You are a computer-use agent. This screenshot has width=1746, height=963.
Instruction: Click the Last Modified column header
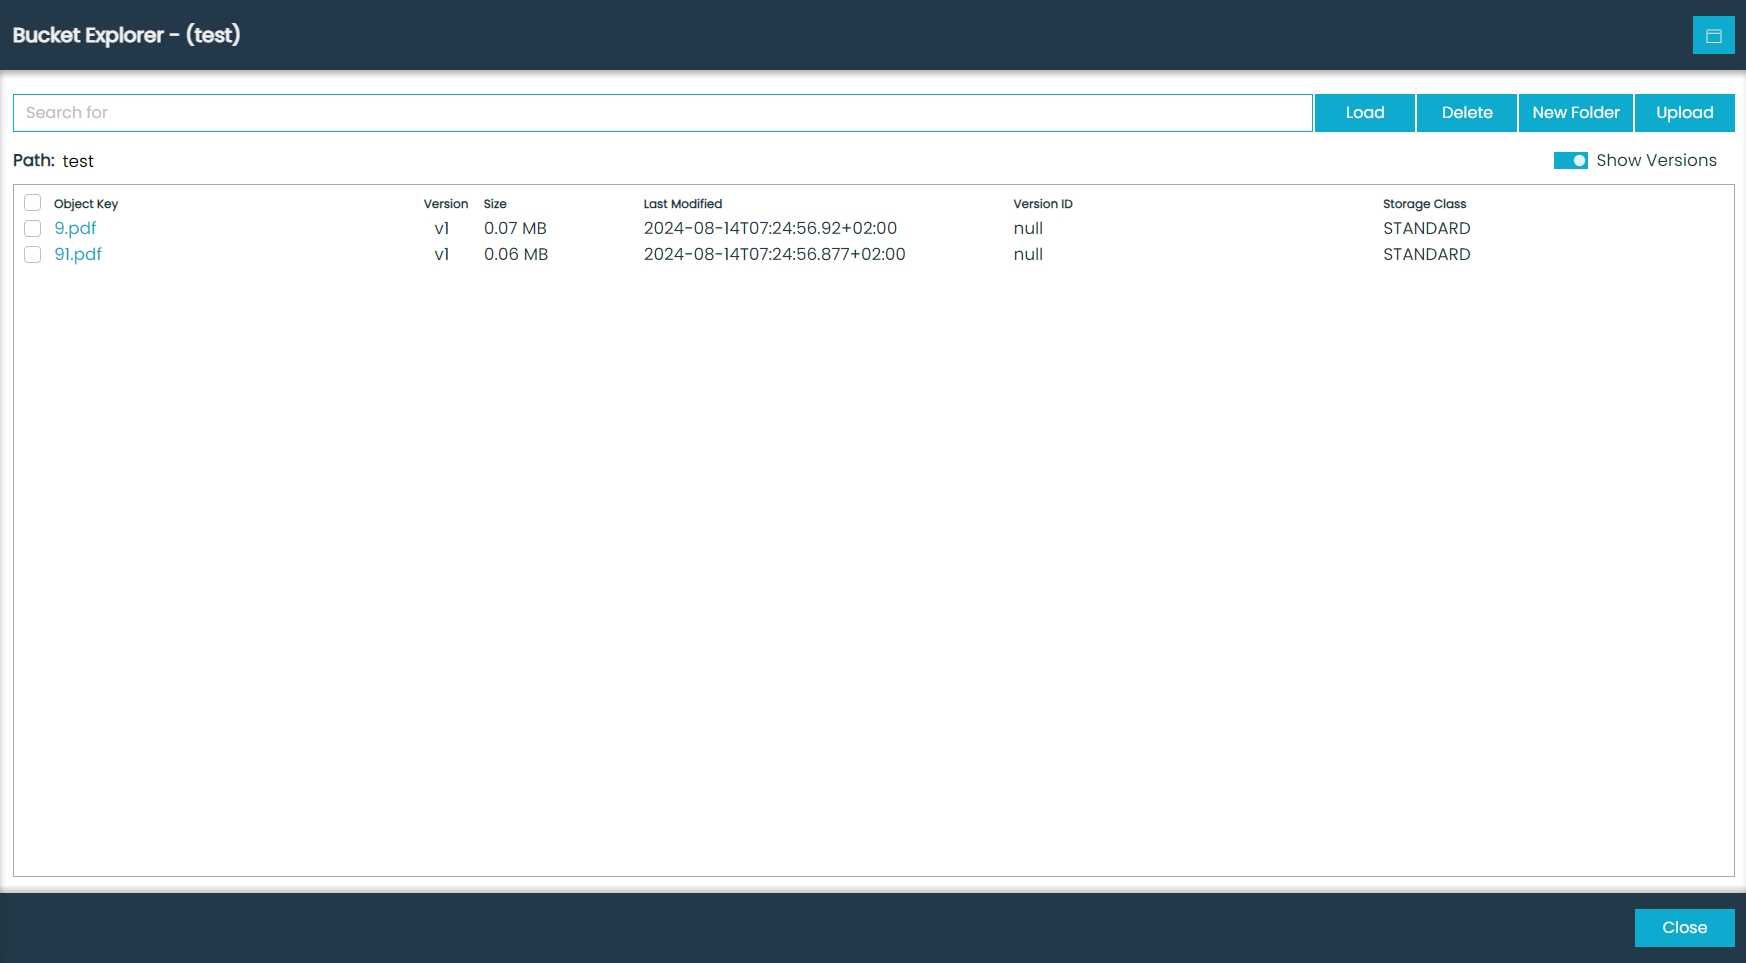[682, 204]
